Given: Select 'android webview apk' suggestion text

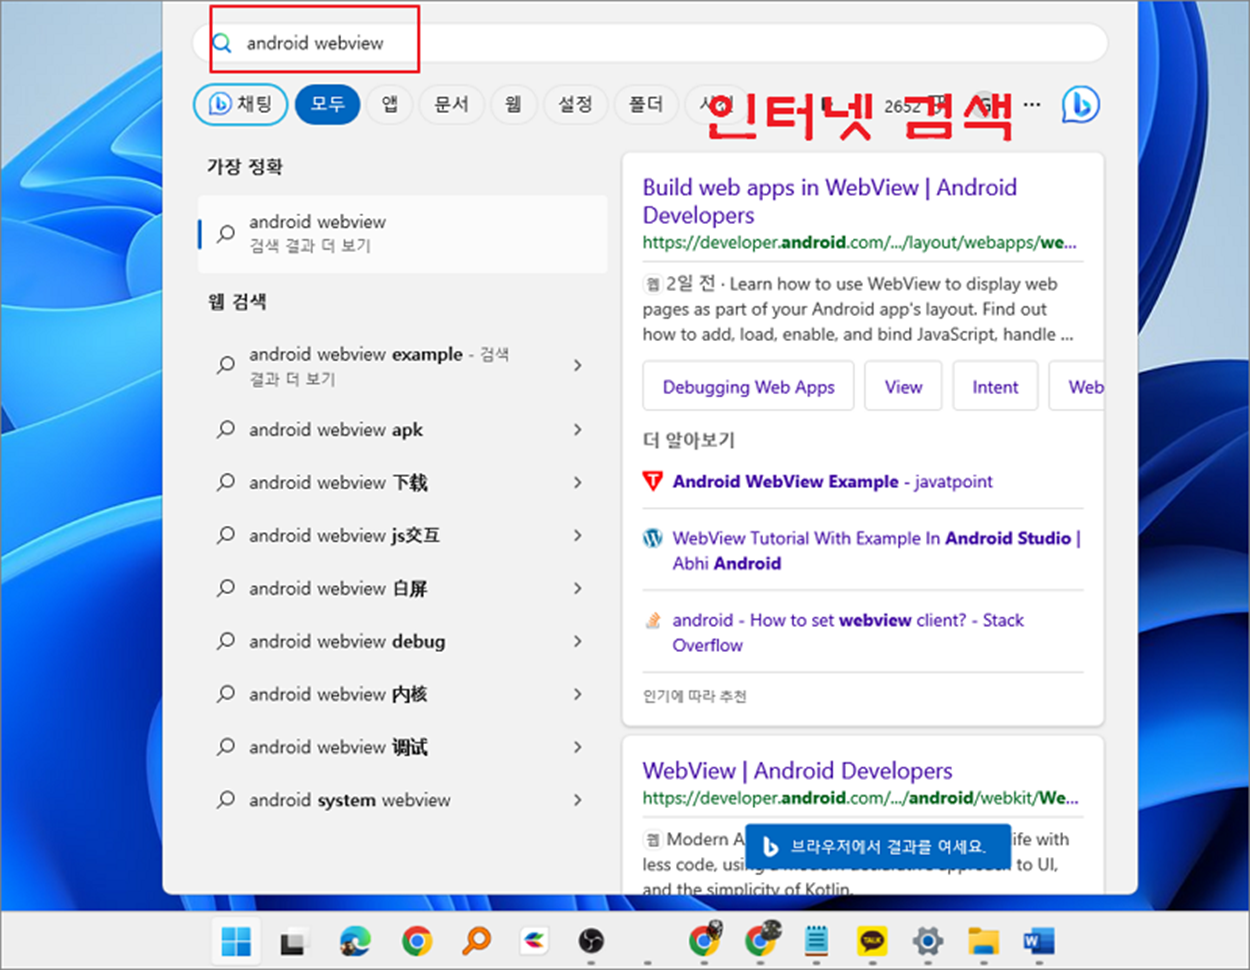Looking at the screenshot, I should click(x=336, y=429).
